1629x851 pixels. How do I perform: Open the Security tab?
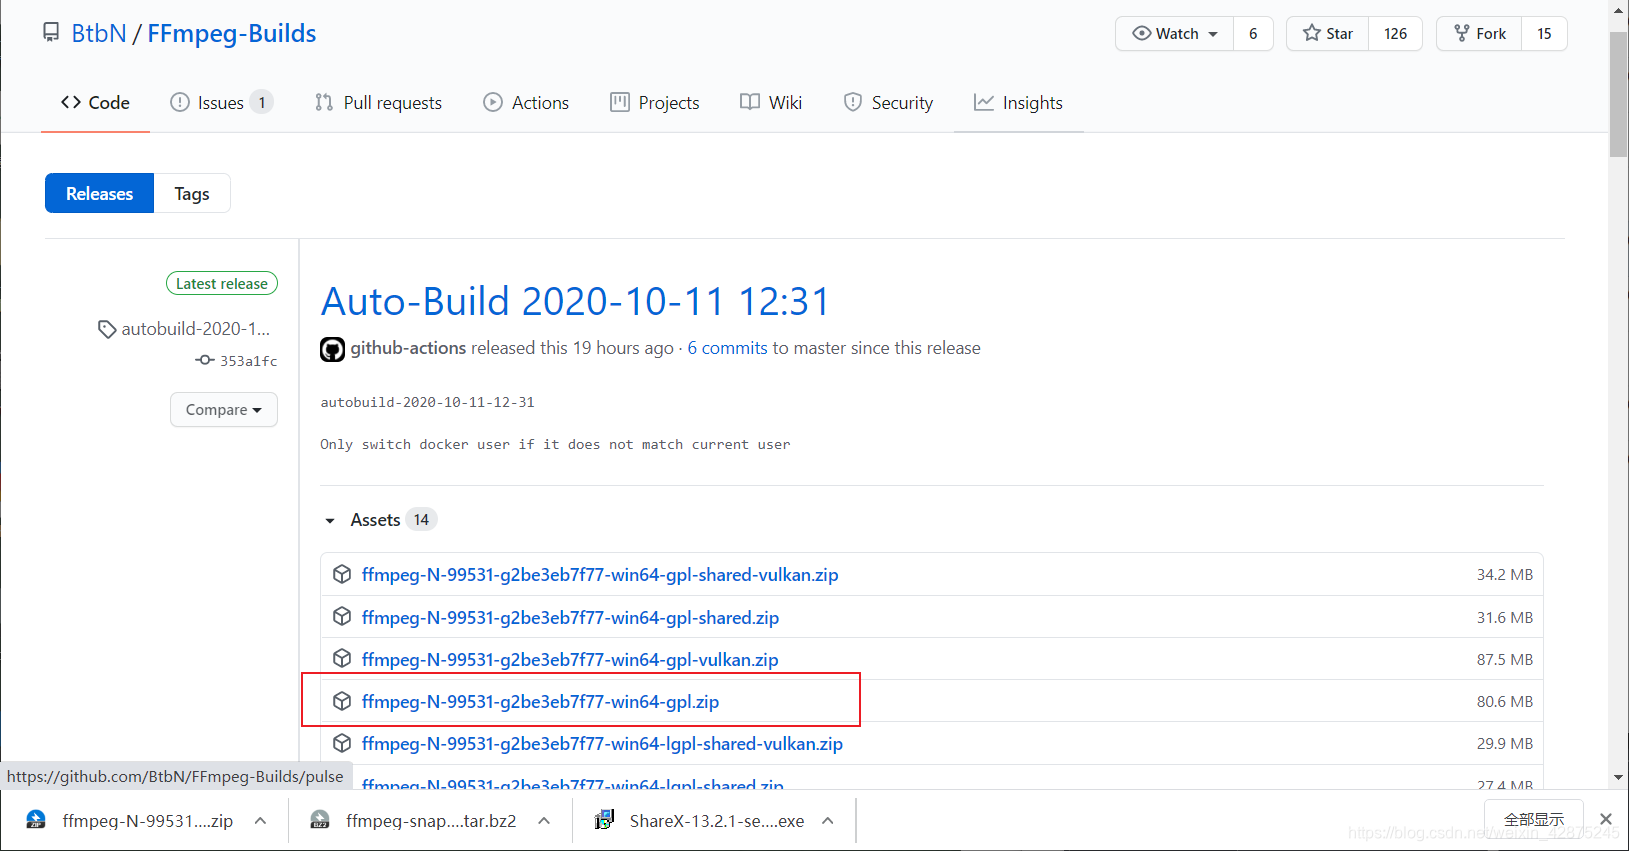(888, 102)
